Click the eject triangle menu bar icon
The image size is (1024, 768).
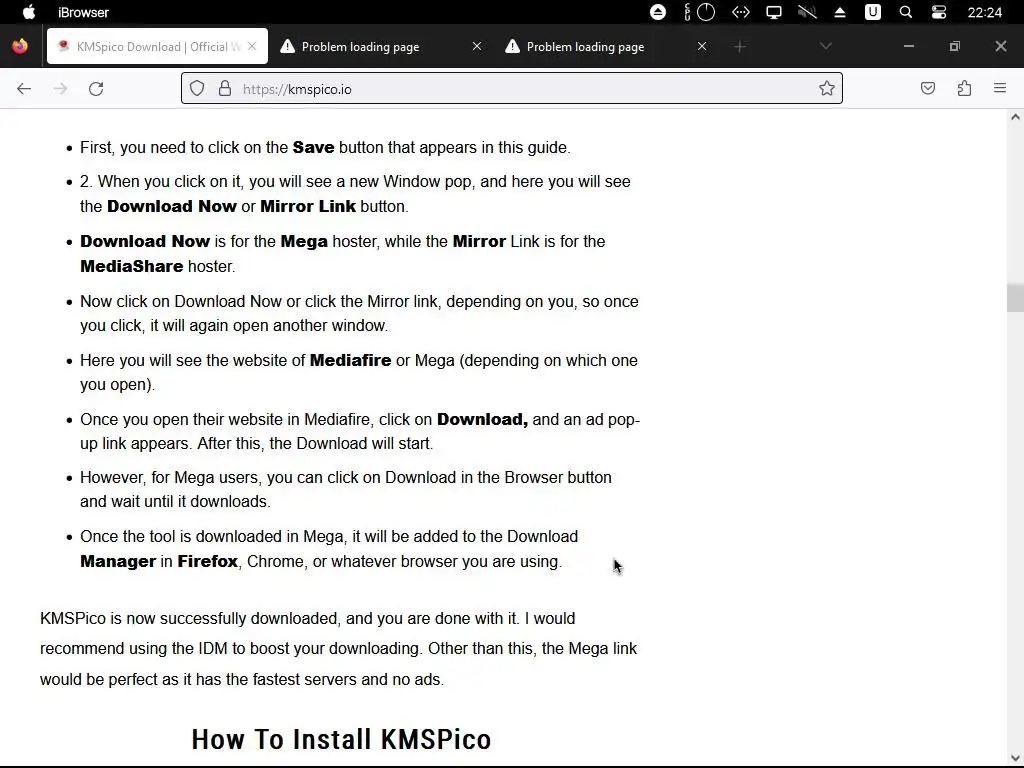840,12
